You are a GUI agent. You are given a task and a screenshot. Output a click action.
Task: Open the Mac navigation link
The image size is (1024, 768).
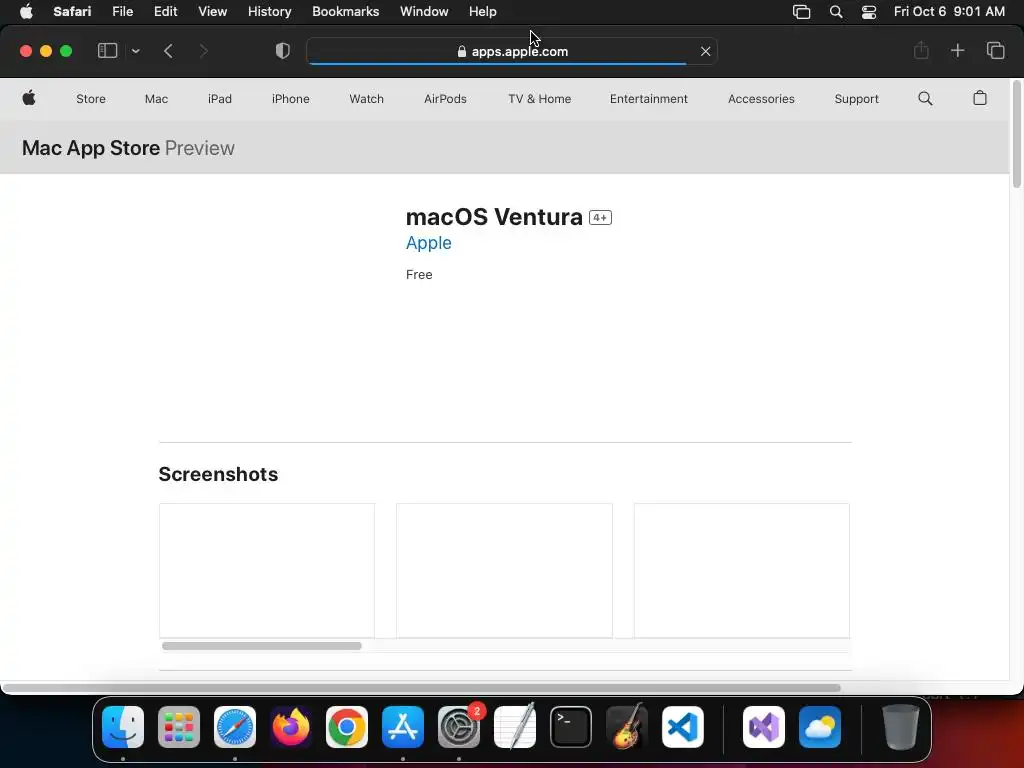click(x=156, y=99)
